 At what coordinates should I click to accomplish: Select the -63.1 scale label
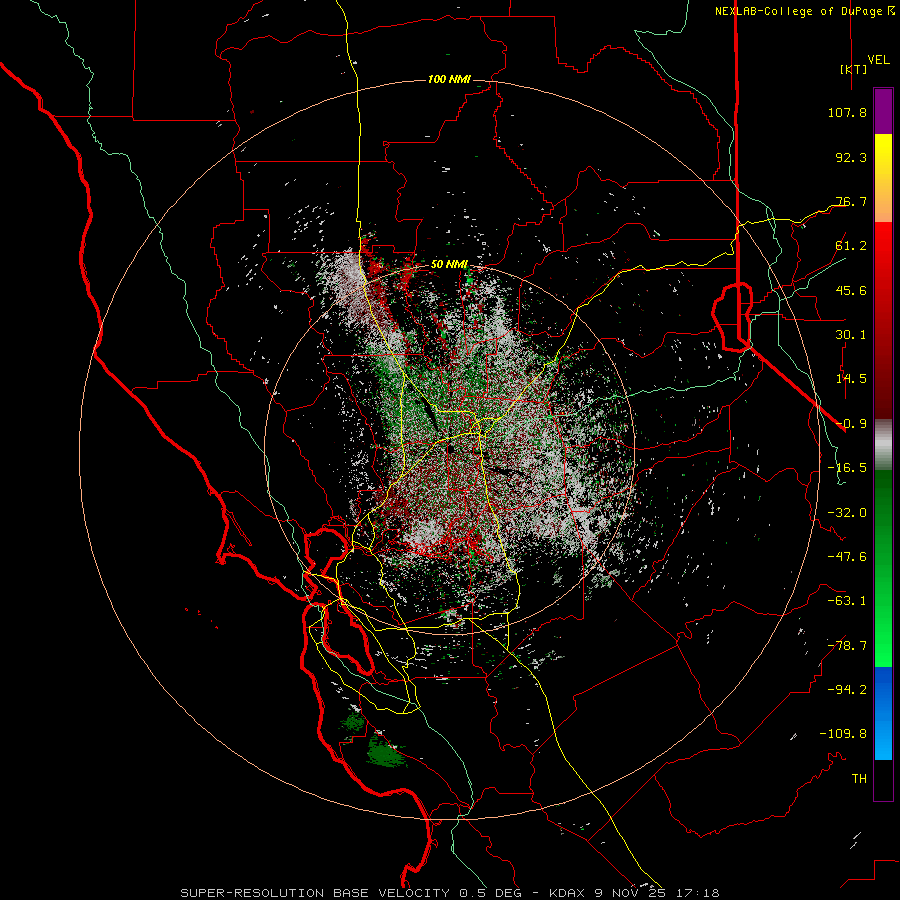[x=847, y=601]
